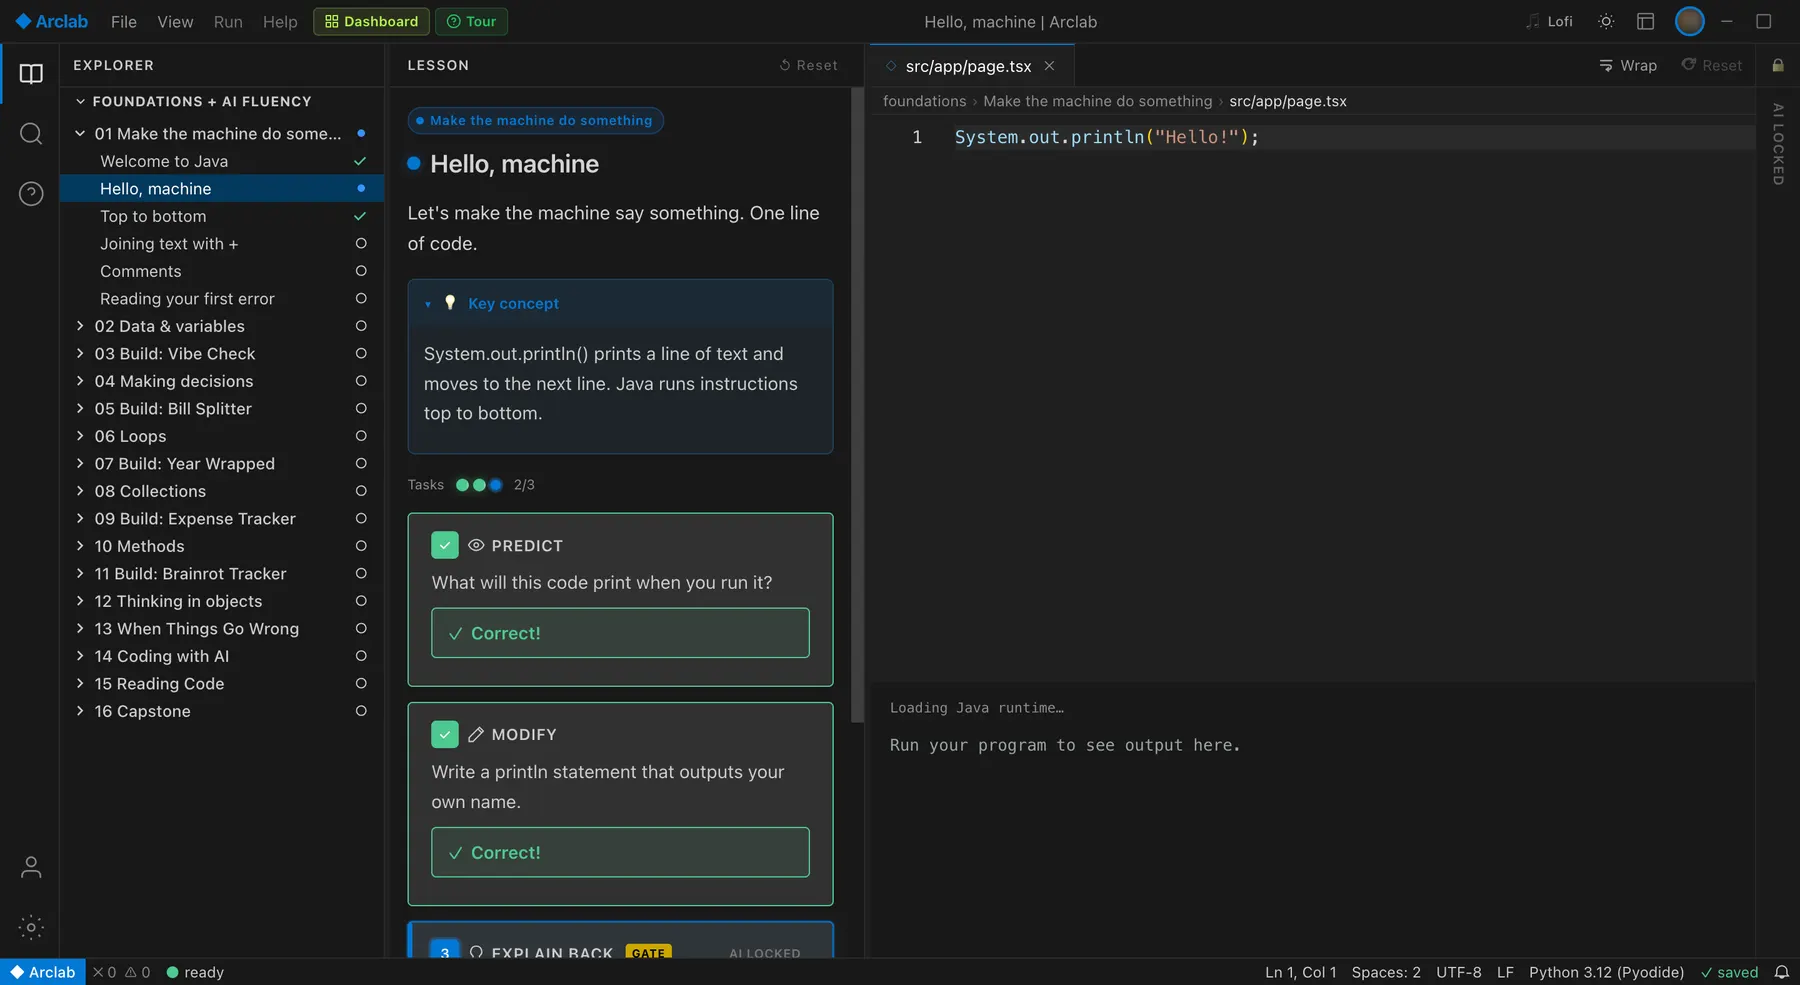
Task: Select the Python 3.12 (Pyodide) language status
Action: click(x=1606, y=972)
